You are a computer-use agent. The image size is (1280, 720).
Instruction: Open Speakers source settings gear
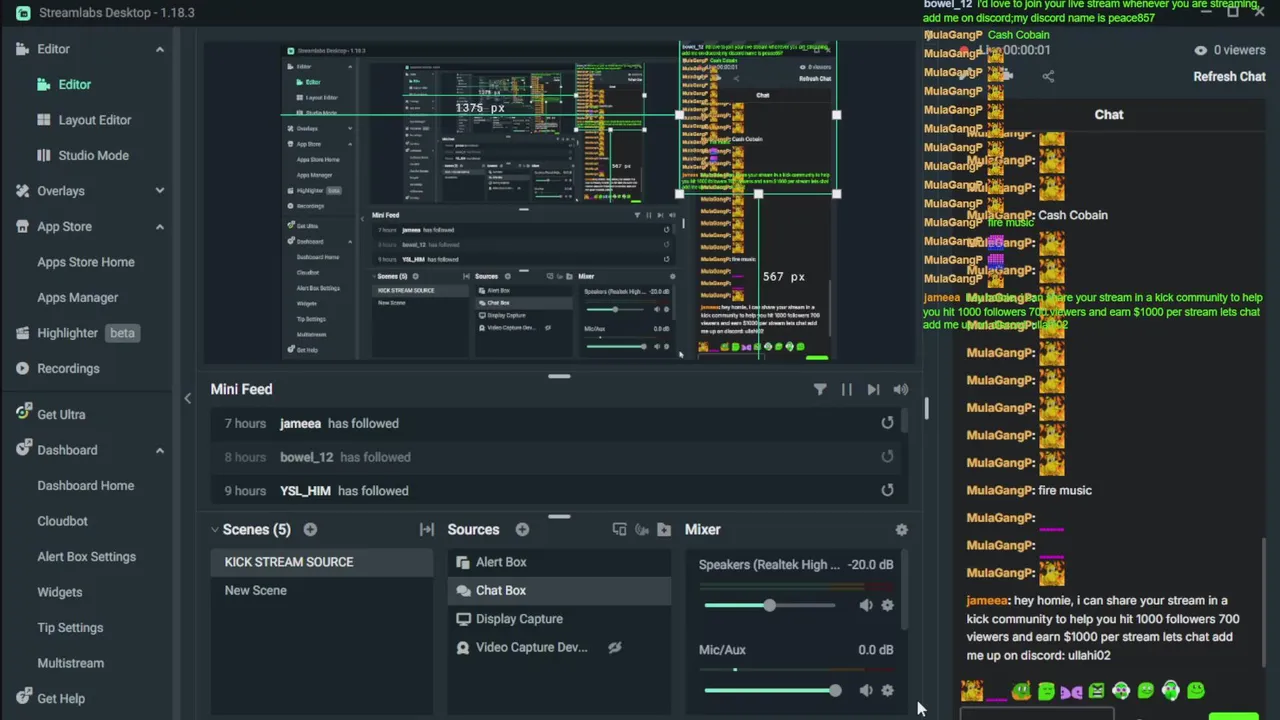point(887,605)
